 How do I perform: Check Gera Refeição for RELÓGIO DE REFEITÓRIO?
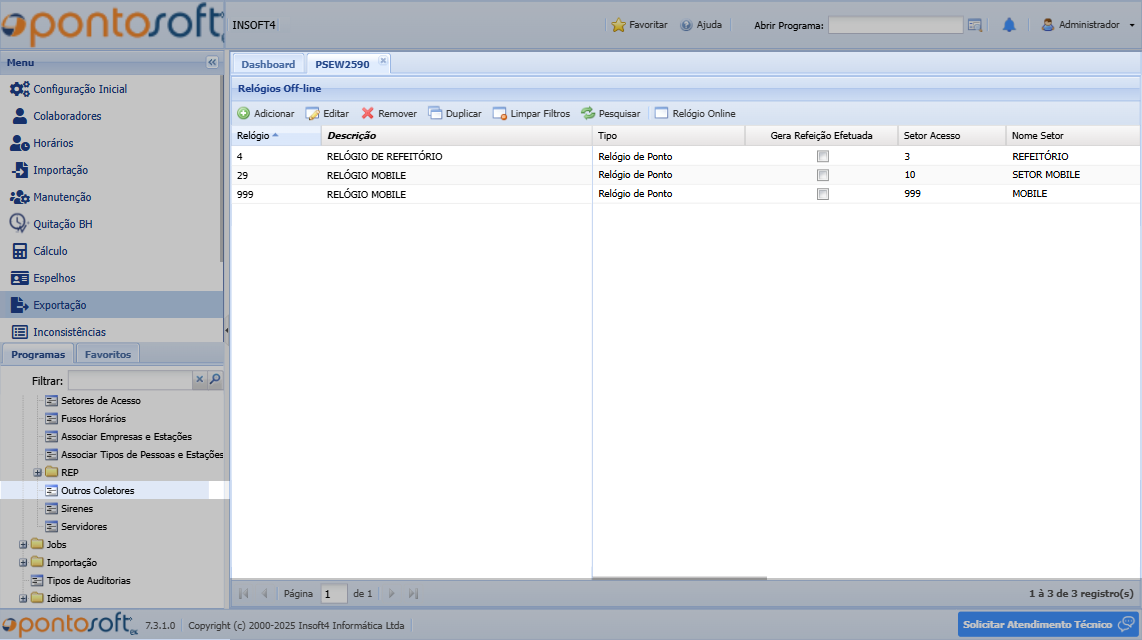pyautogui.click(x=823, y=157)
